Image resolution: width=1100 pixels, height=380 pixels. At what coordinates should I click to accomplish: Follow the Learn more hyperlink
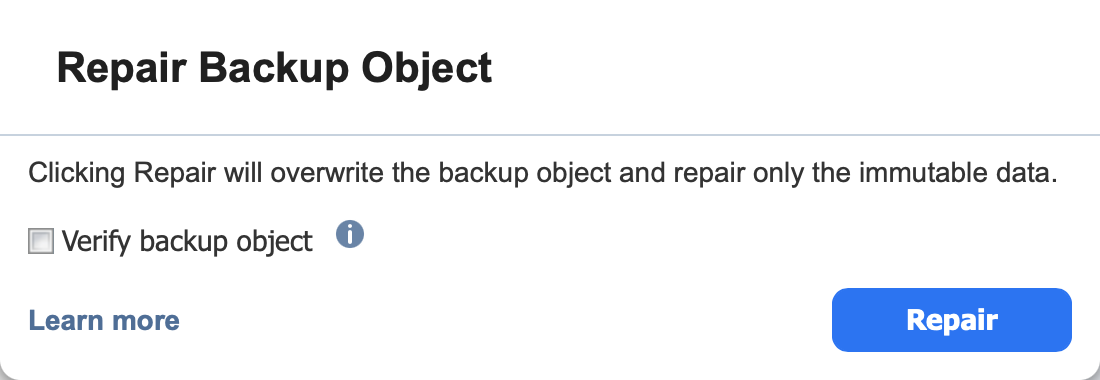104,320
